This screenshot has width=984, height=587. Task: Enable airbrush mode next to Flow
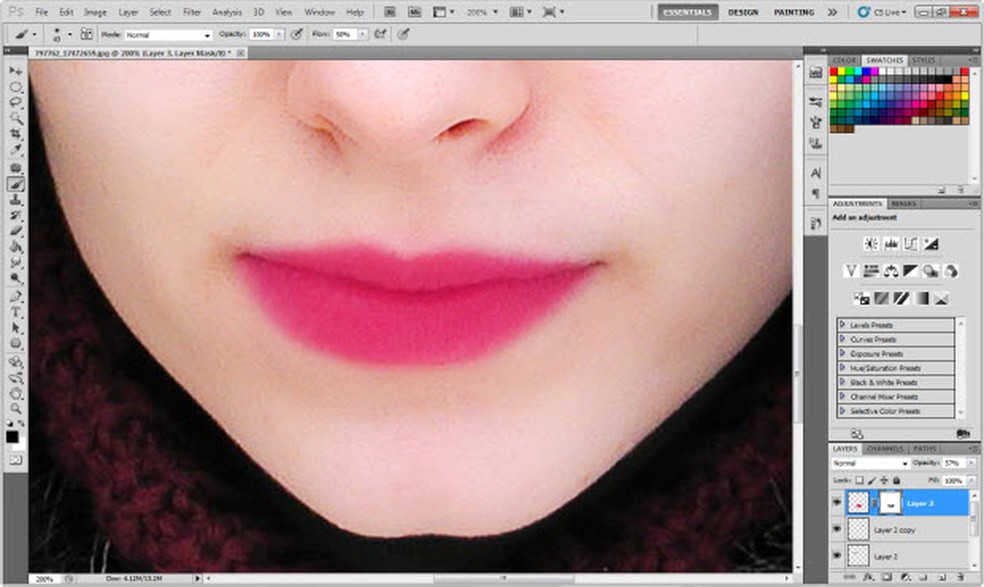(379, 33)
